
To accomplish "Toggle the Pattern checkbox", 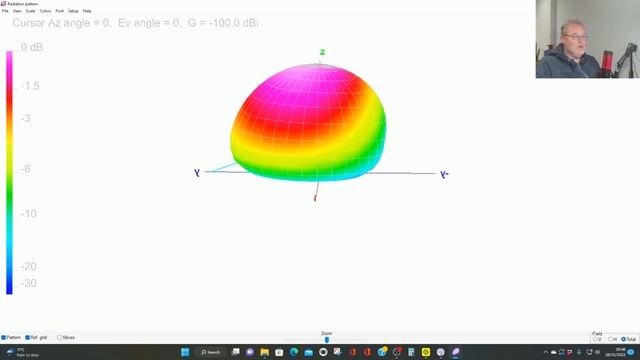I will pyautogui.click(x=4, y=338).
